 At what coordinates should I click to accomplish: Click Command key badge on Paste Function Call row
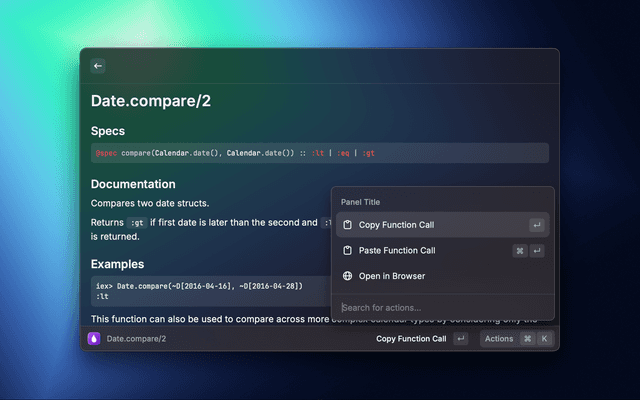coord(520,251)
